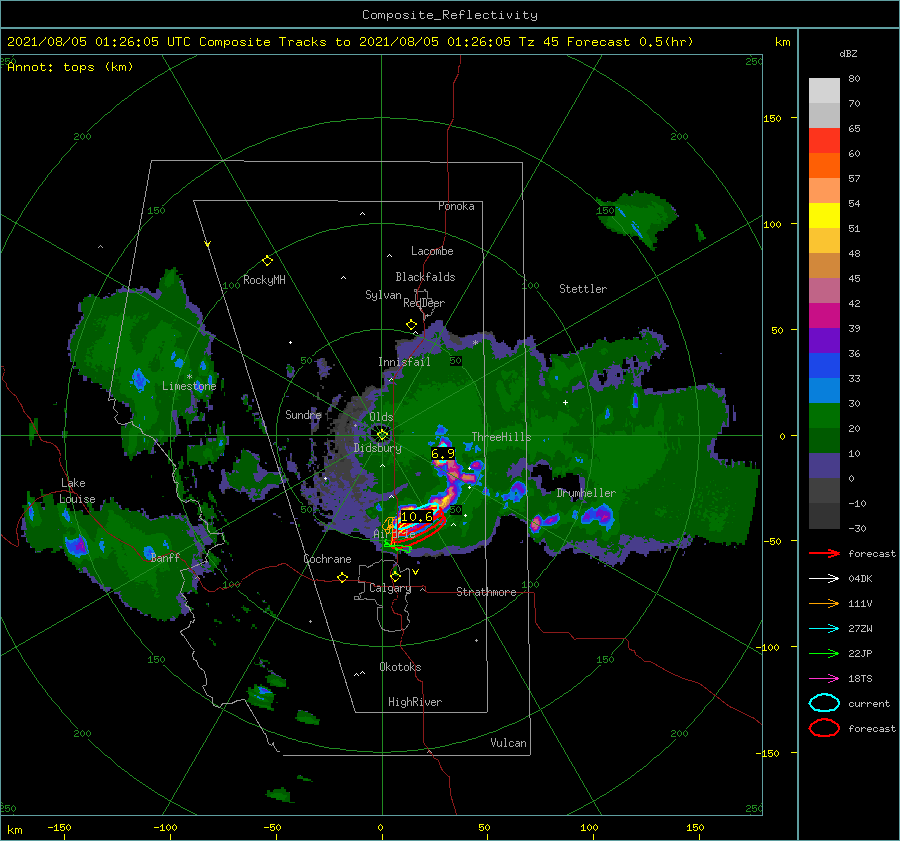The width and height of the screenshot is (900, 841).
Task: Click the Strathmore label
Action: (486, 592)
